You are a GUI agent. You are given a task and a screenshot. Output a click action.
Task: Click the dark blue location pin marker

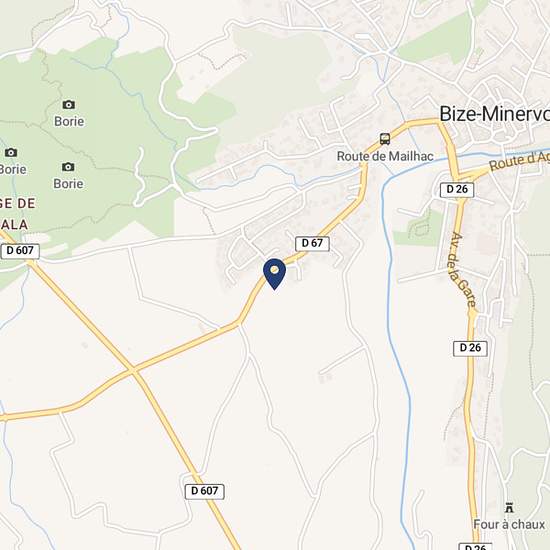pyautogui.click(x=275, y=274)
